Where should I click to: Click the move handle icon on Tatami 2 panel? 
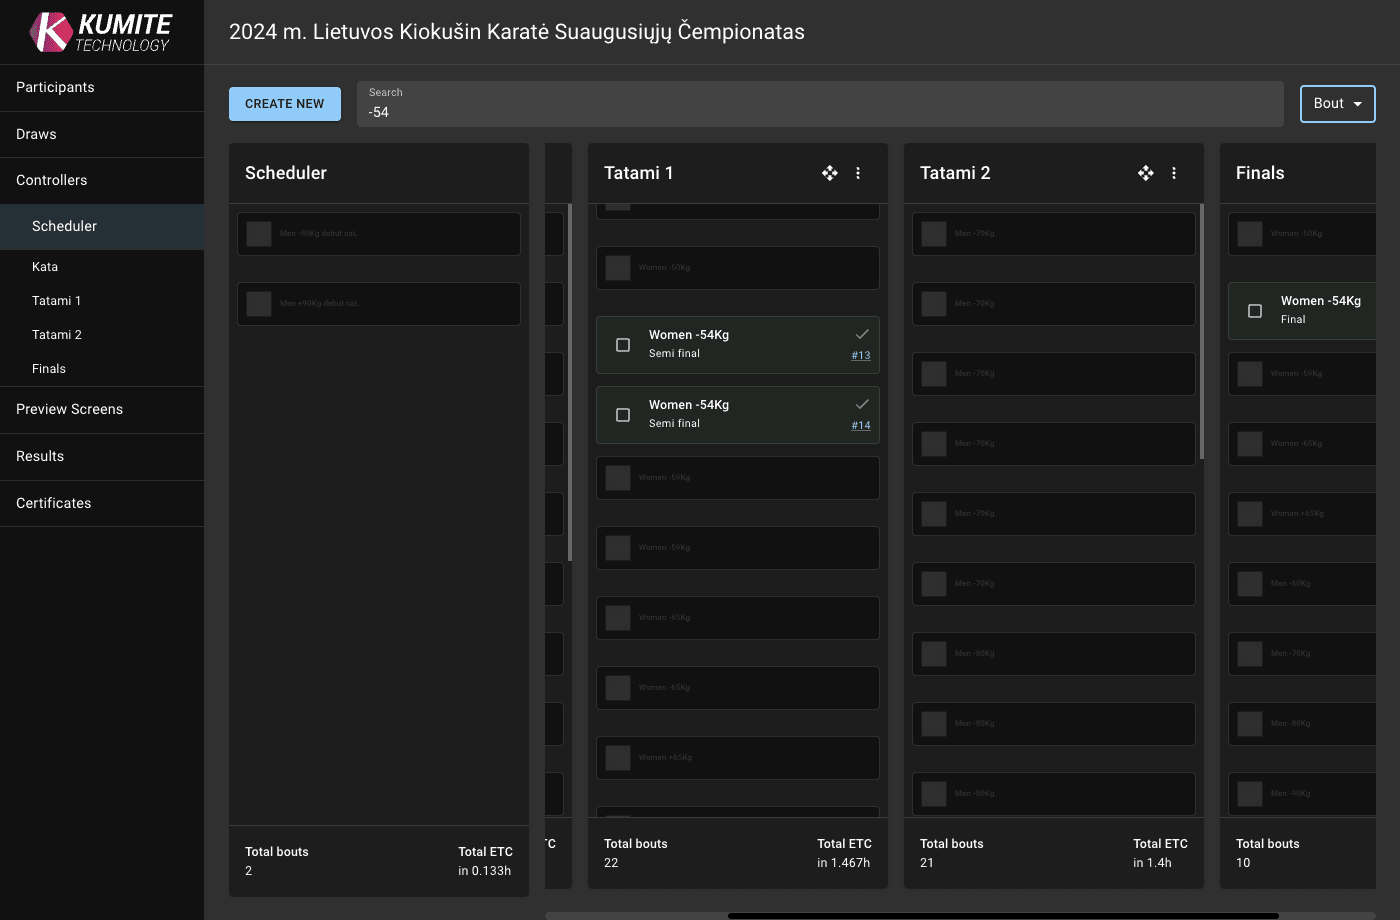point(1145,172)
